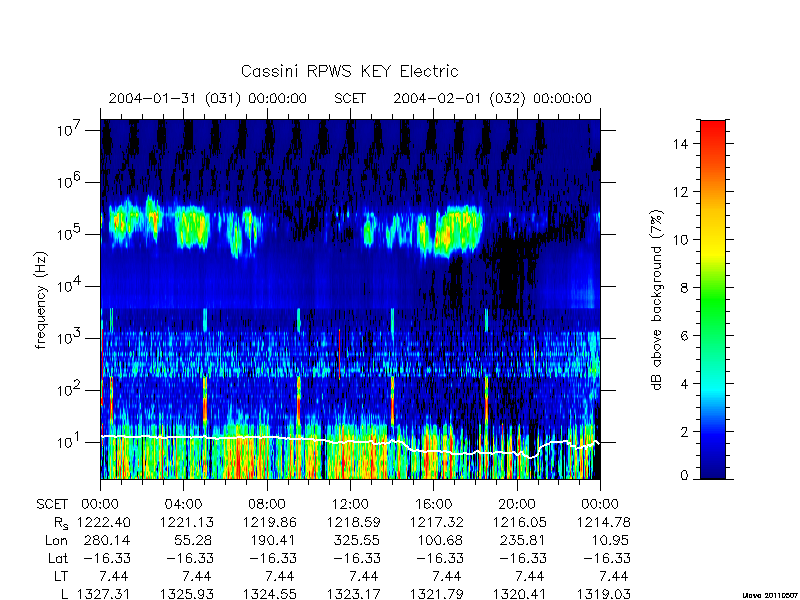Select the start date '2004-01-31 (031) 00:00:00'
The width and height of the screenshot is (800, 600).
click(x=208, y=98)
